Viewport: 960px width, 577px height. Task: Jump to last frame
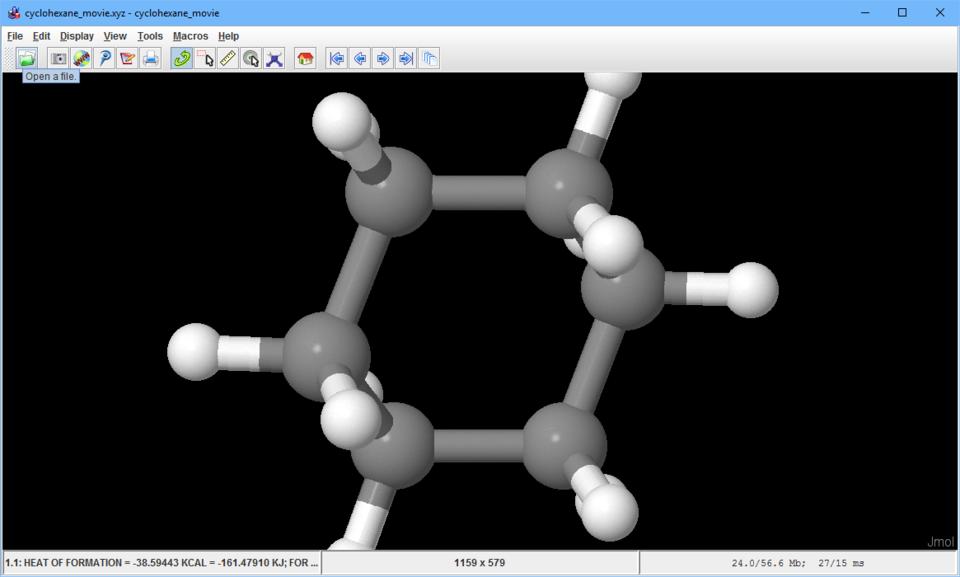tap(406, 59)
